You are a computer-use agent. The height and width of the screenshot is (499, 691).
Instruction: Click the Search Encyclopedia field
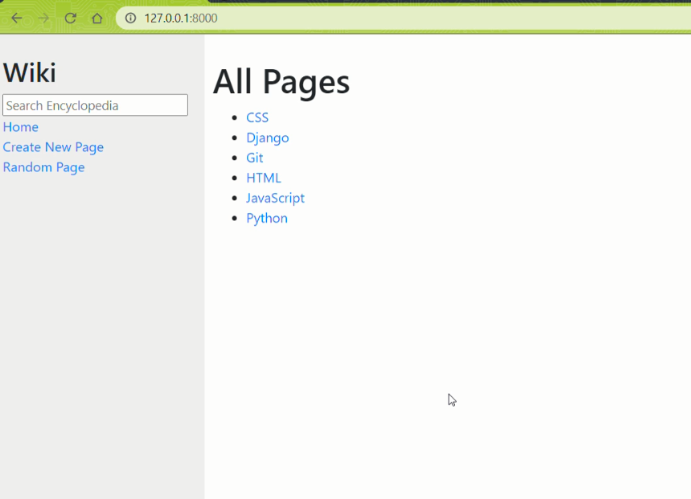pos(95,105)
